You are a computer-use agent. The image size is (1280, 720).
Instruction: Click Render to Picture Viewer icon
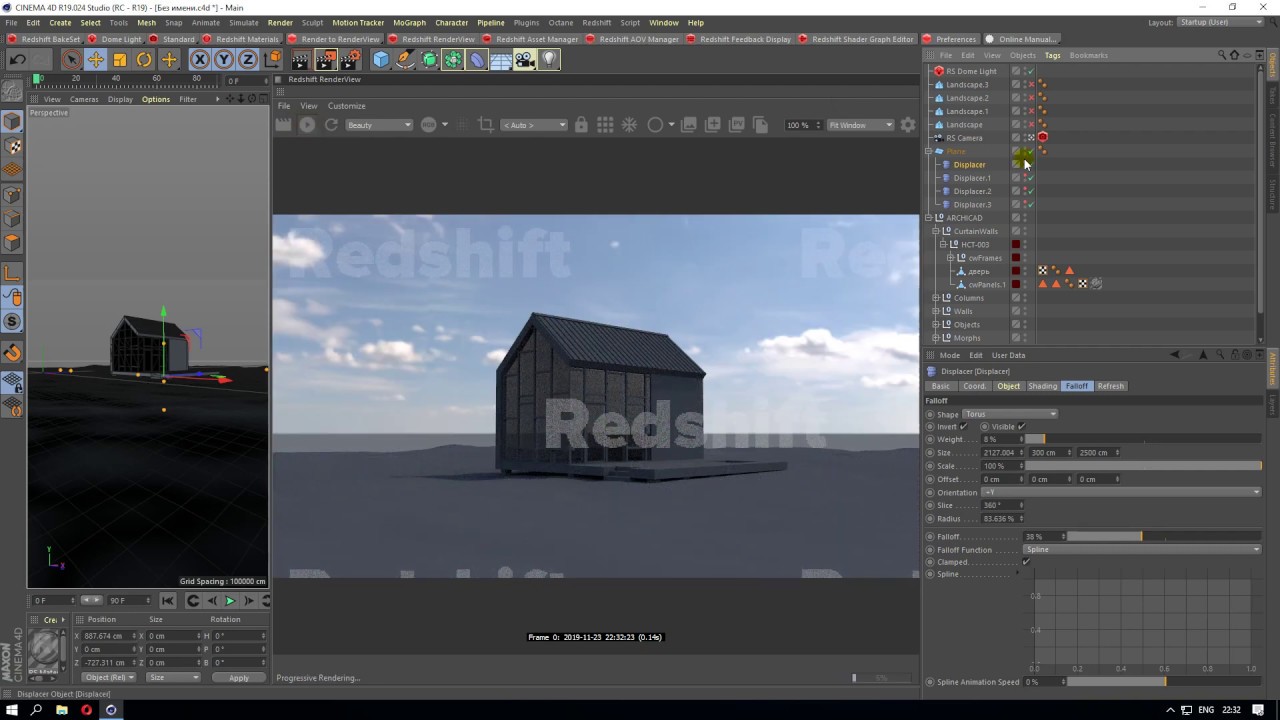pyautogui.click(x=326, y=60)
